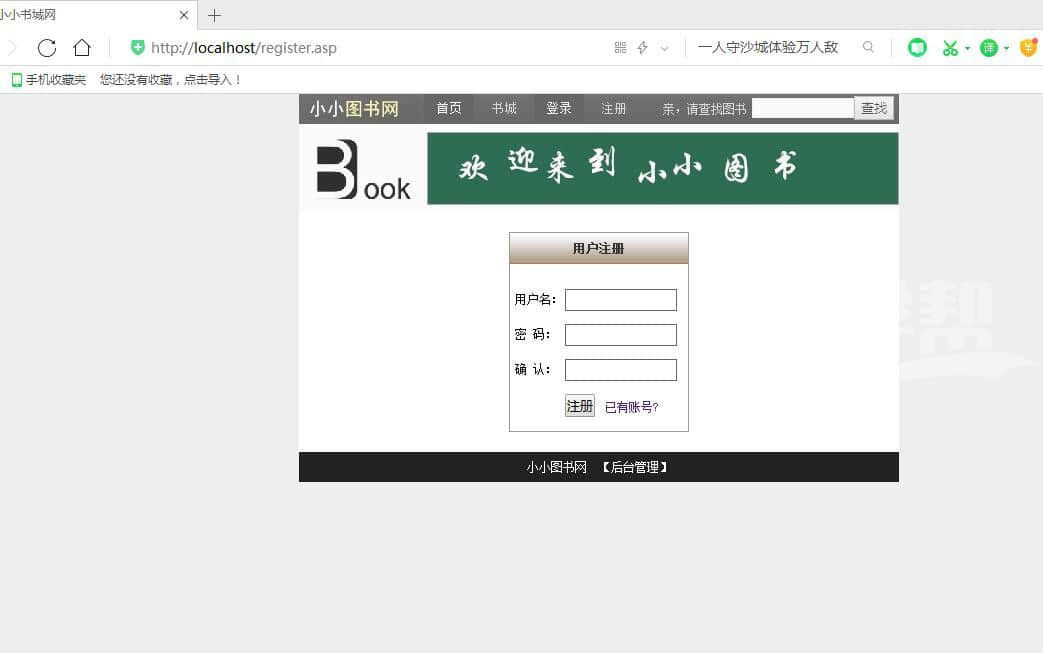This screenshot has width=1043, height=653.
Task: Expand the address bar dropdown chevron
Action: coord(665,48)
